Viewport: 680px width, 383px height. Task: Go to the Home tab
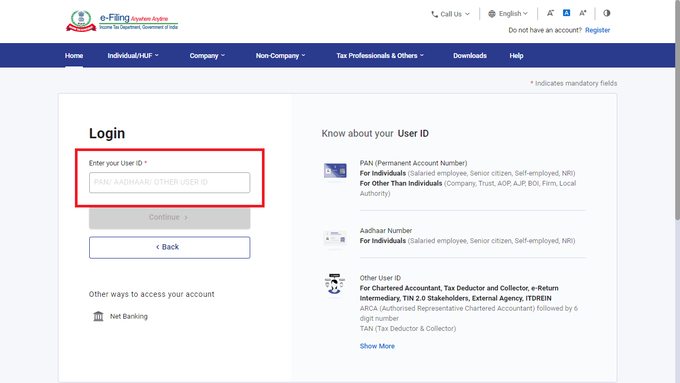74,56
